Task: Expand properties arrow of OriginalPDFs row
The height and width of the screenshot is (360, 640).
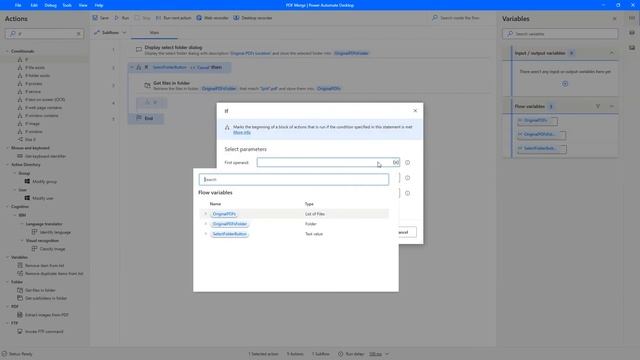Action: (206, 214)
